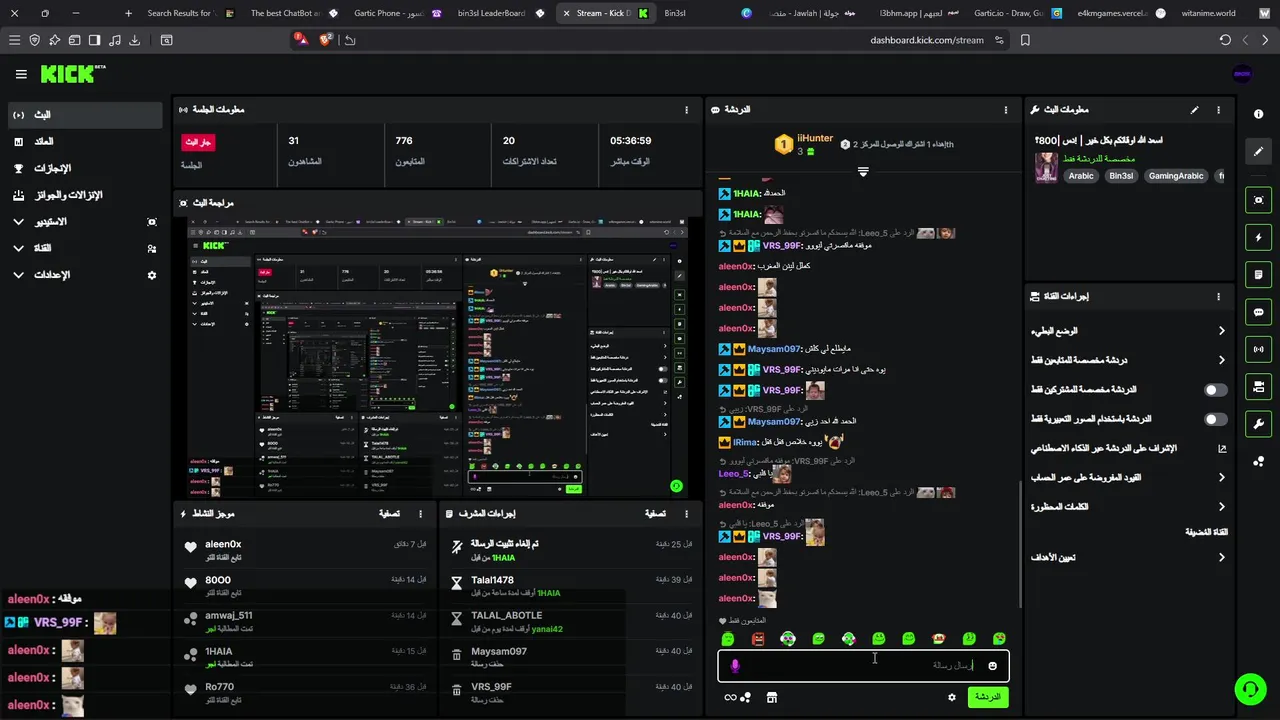Open the emoji picker in message box
Screen dimensions: 1280x720
click(x=992, y=666)
